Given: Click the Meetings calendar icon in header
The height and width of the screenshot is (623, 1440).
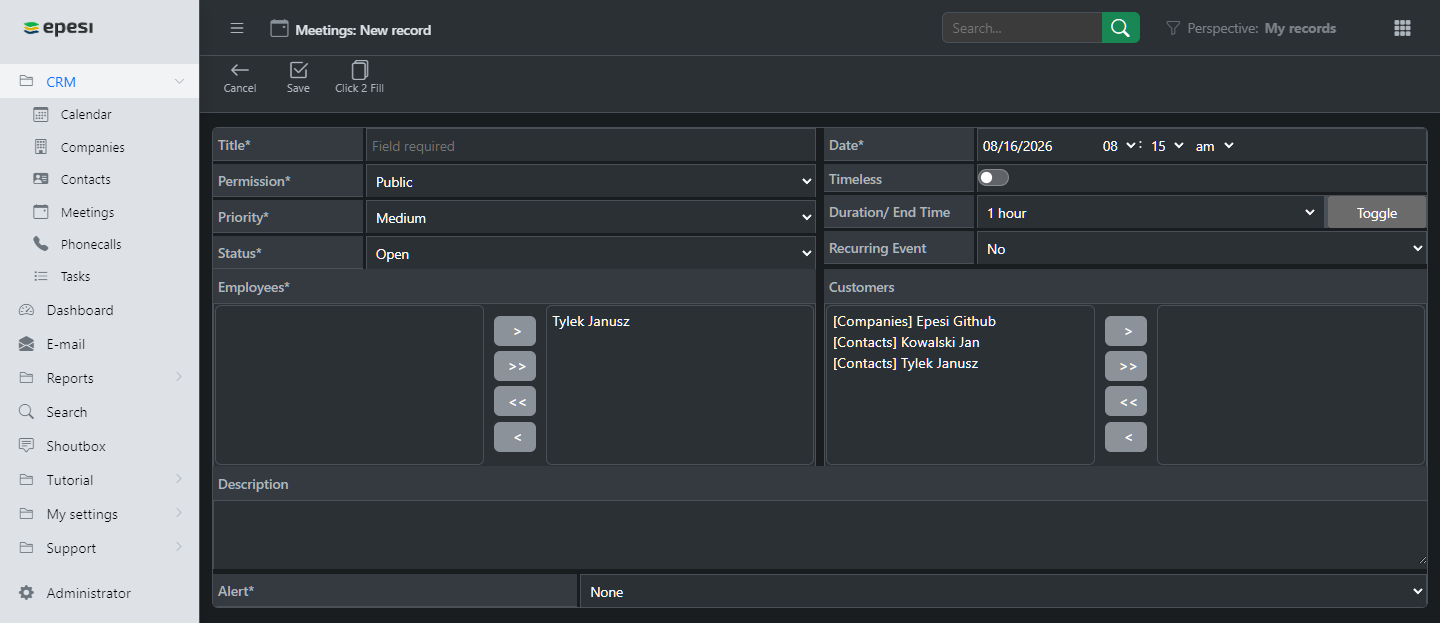Looking at the screenshot, I should coord(280,29).
